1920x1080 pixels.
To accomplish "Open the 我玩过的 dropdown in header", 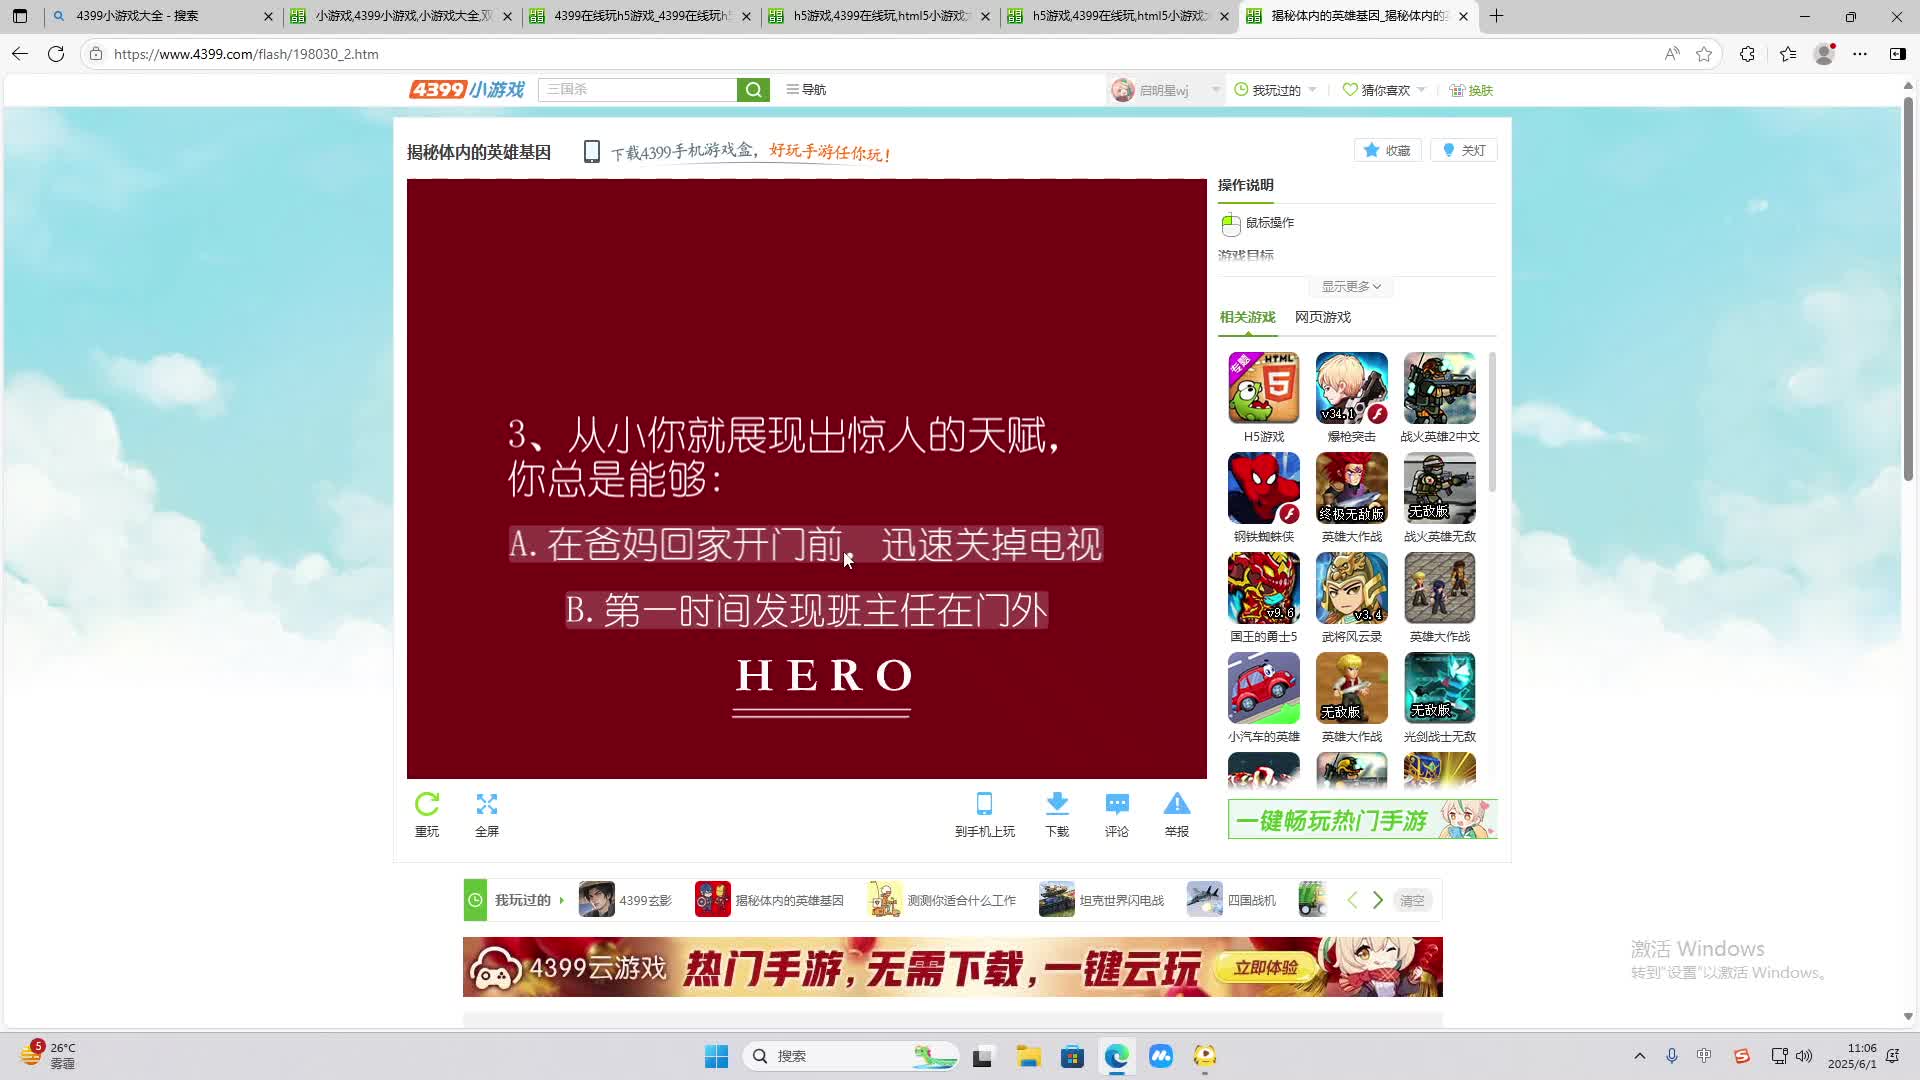I will click(1277, 90).
